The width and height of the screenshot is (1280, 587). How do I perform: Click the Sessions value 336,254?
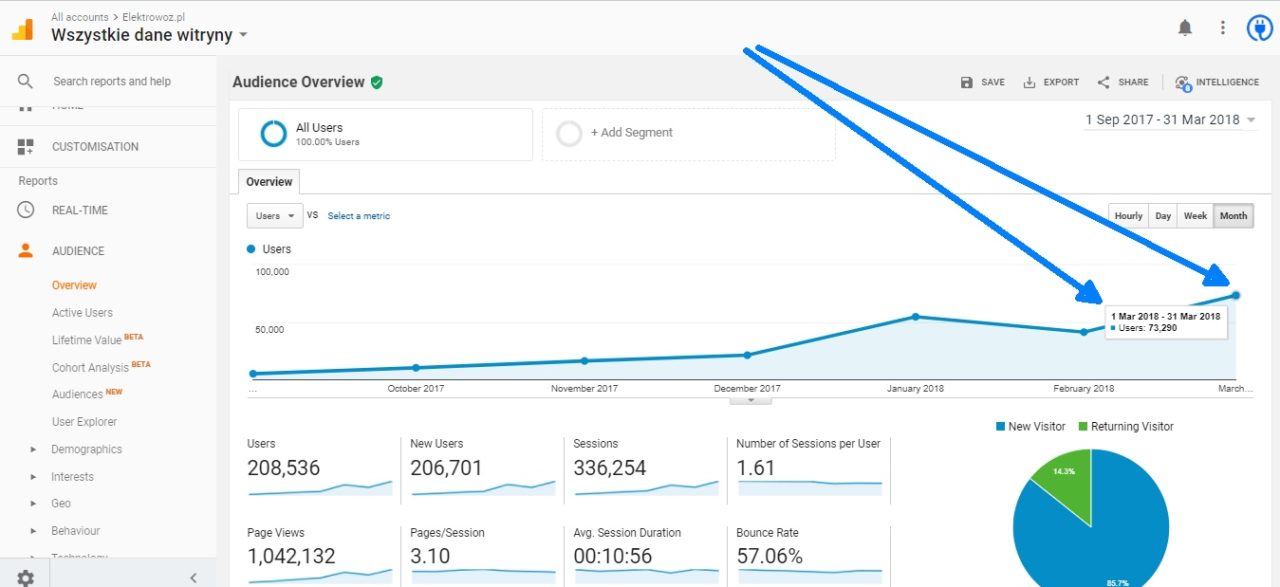[x=610, y=468]
